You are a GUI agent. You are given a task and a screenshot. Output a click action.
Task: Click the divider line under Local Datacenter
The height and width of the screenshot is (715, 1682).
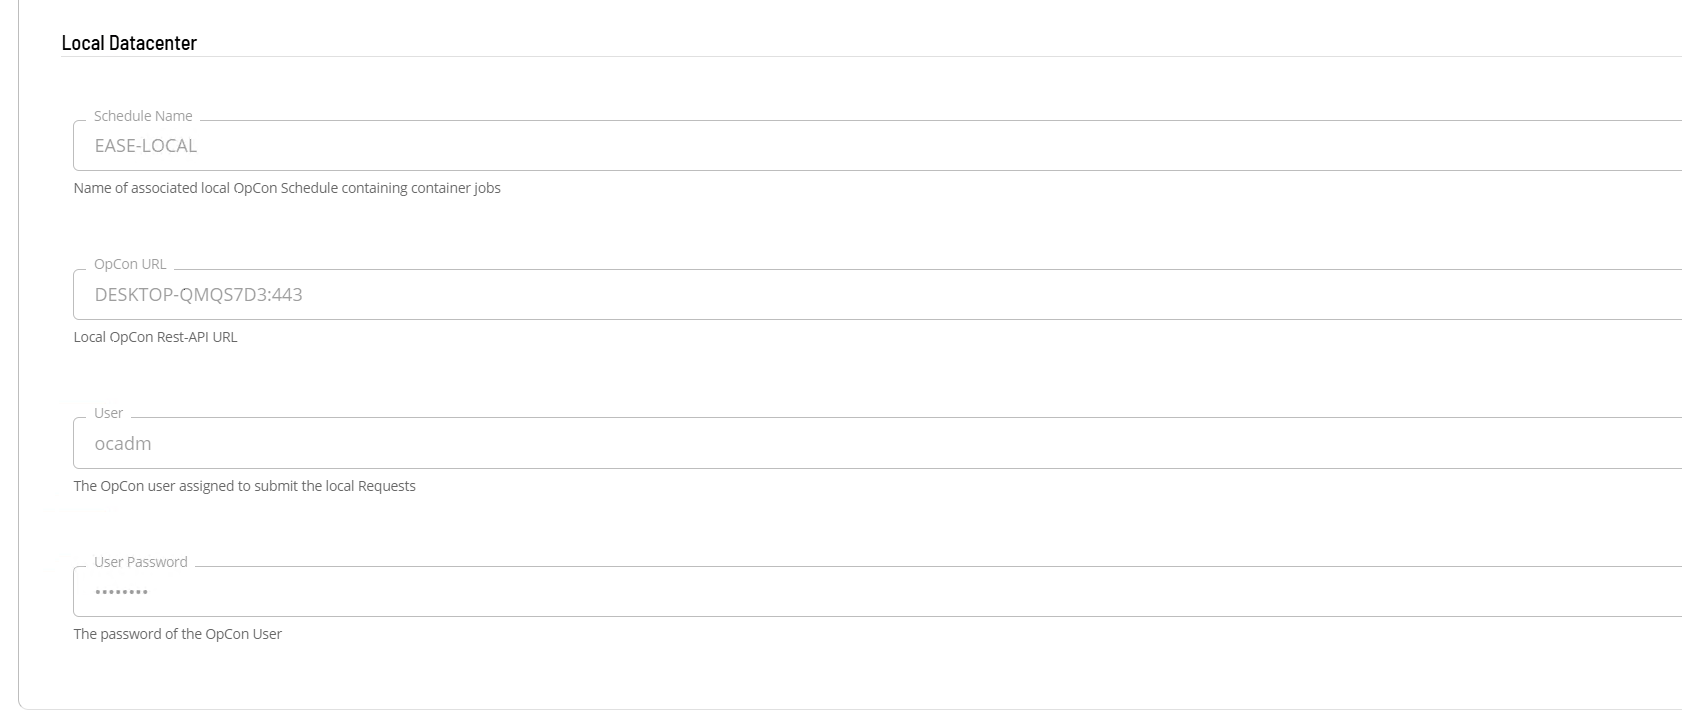point(870,57)
